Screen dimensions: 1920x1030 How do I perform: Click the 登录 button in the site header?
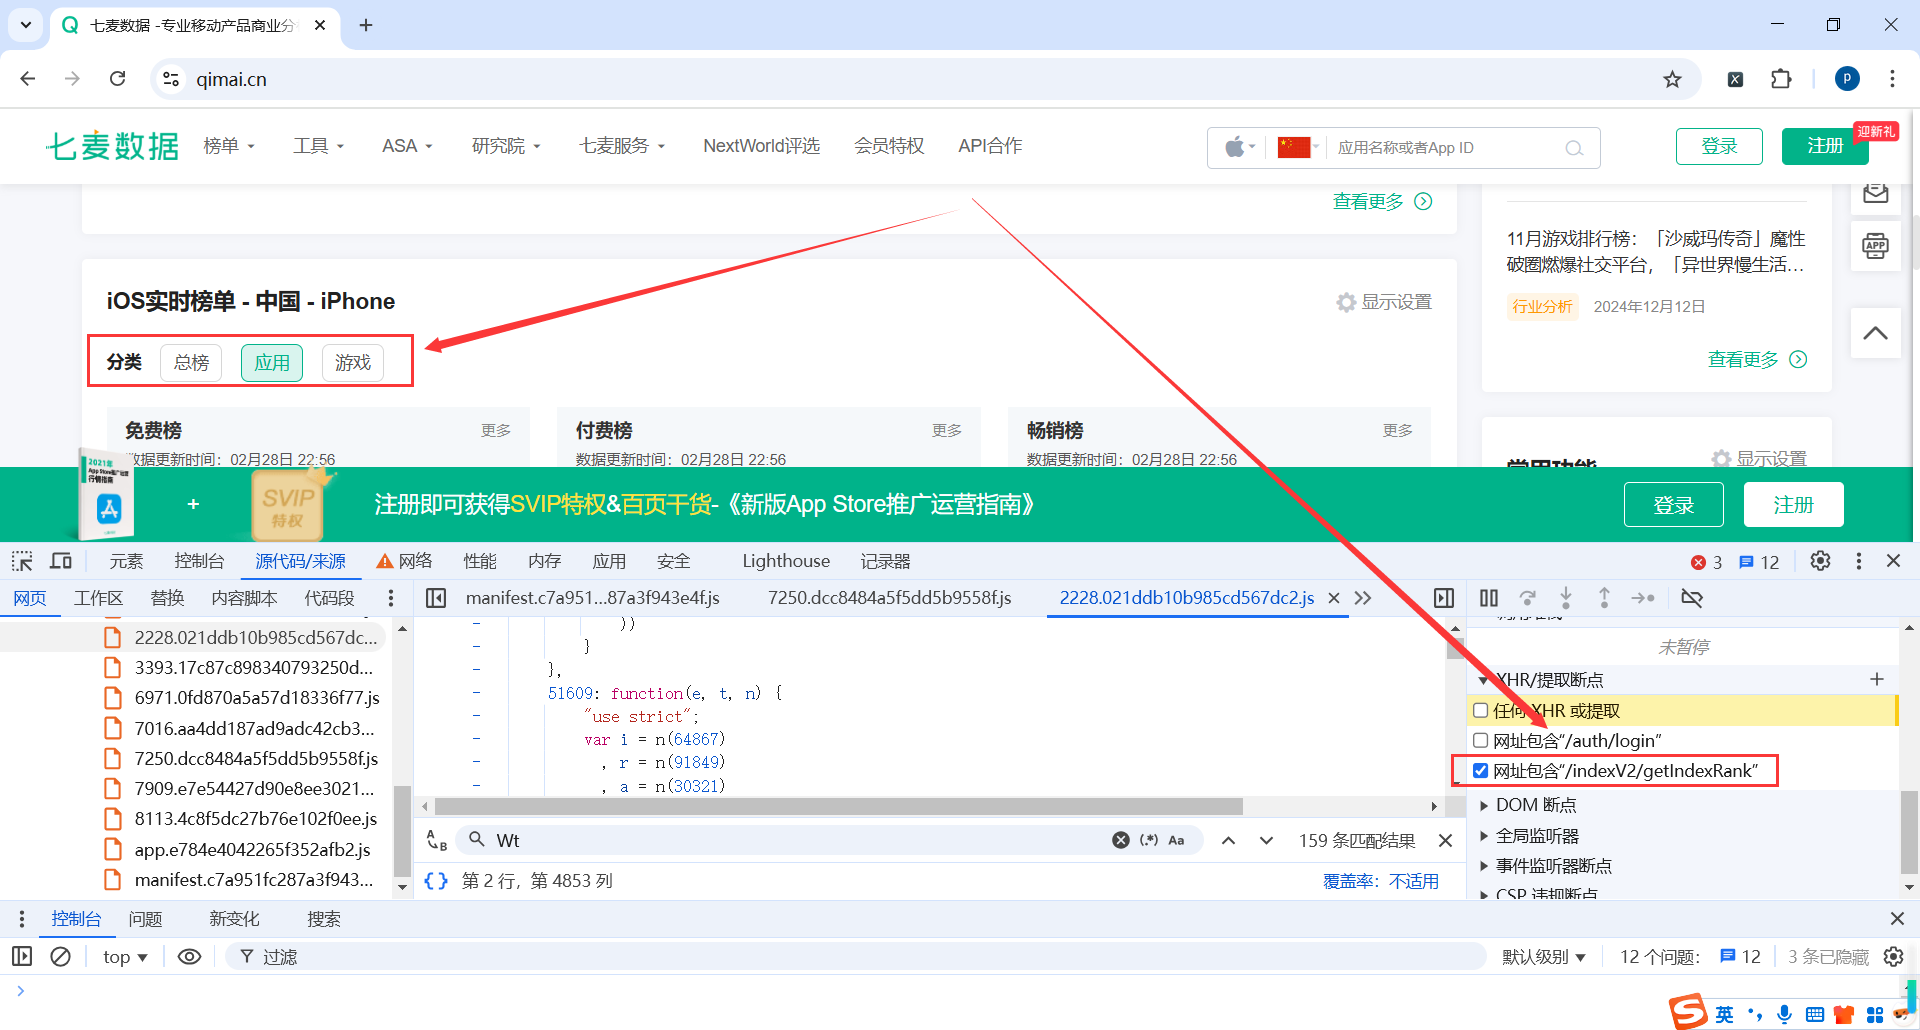1719,146
